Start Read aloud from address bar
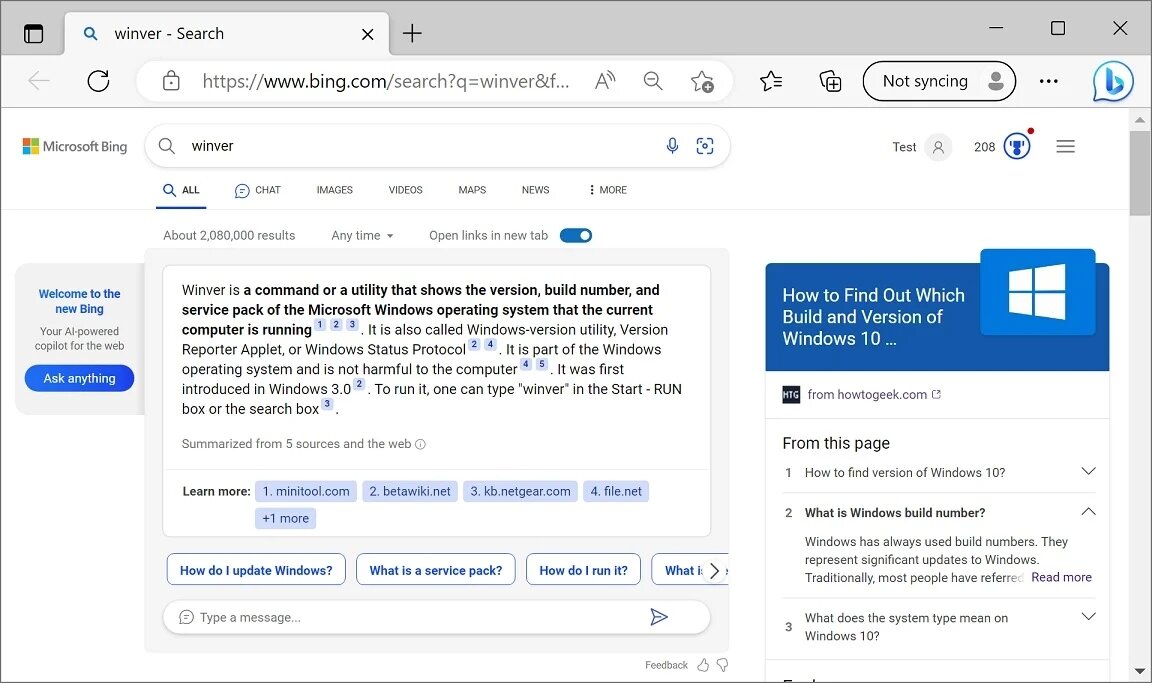The width and height of the screenshot is (1152, 683). [x=605, y=81]
